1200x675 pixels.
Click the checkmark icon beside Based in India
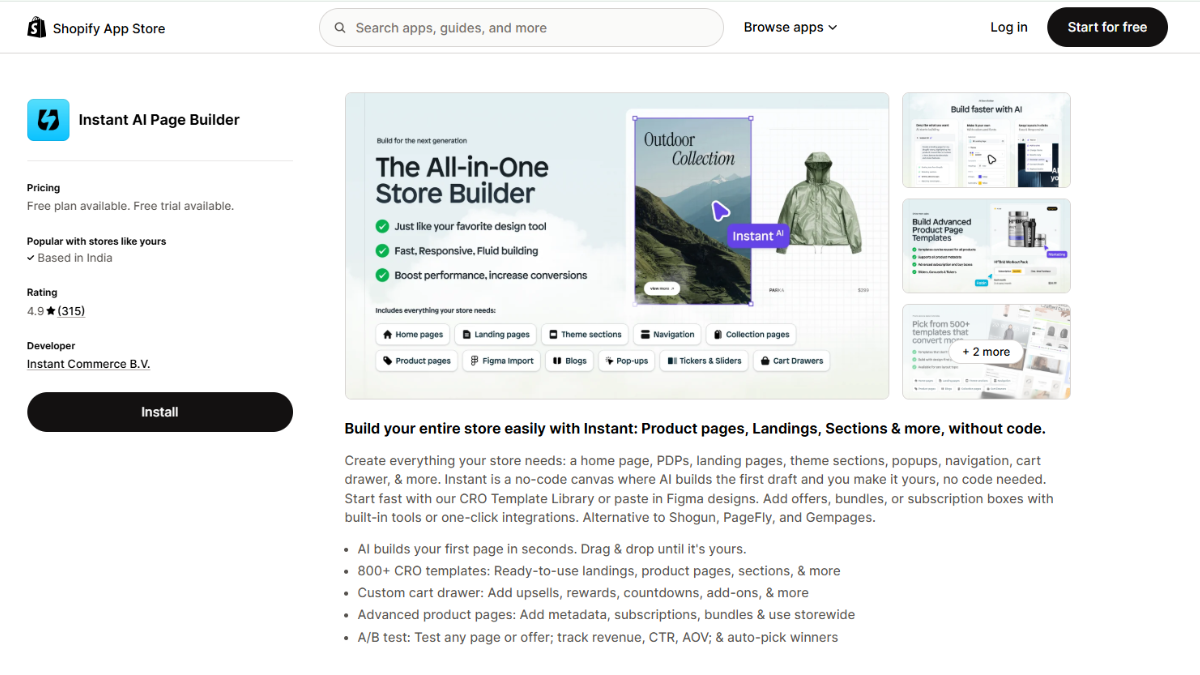tap(31, 258)
